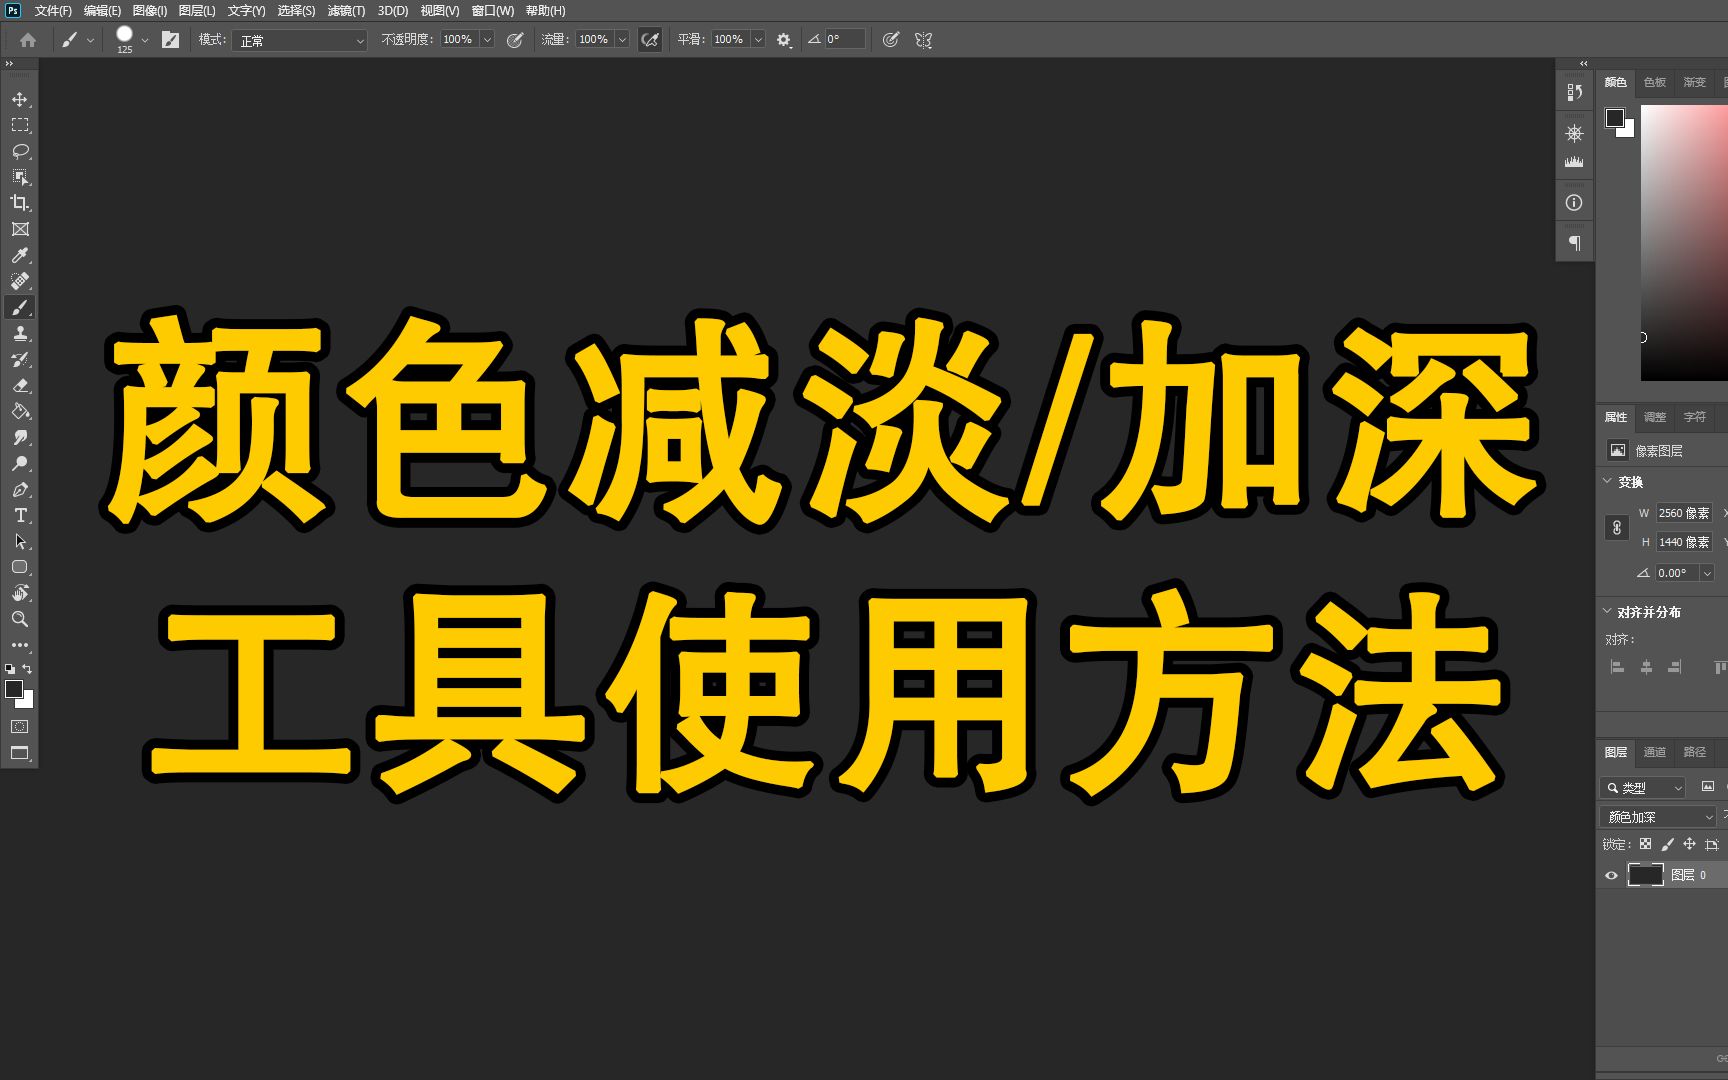
Task: Open the 图像(I) menu
Action: [150, 11]
